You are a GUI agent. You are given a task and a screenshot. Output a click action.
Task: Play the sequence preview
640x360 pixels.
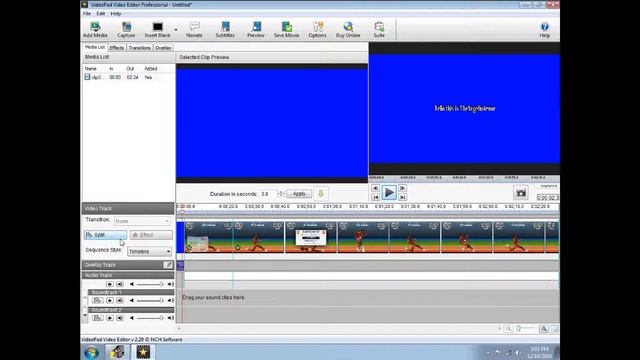(389, 192)
